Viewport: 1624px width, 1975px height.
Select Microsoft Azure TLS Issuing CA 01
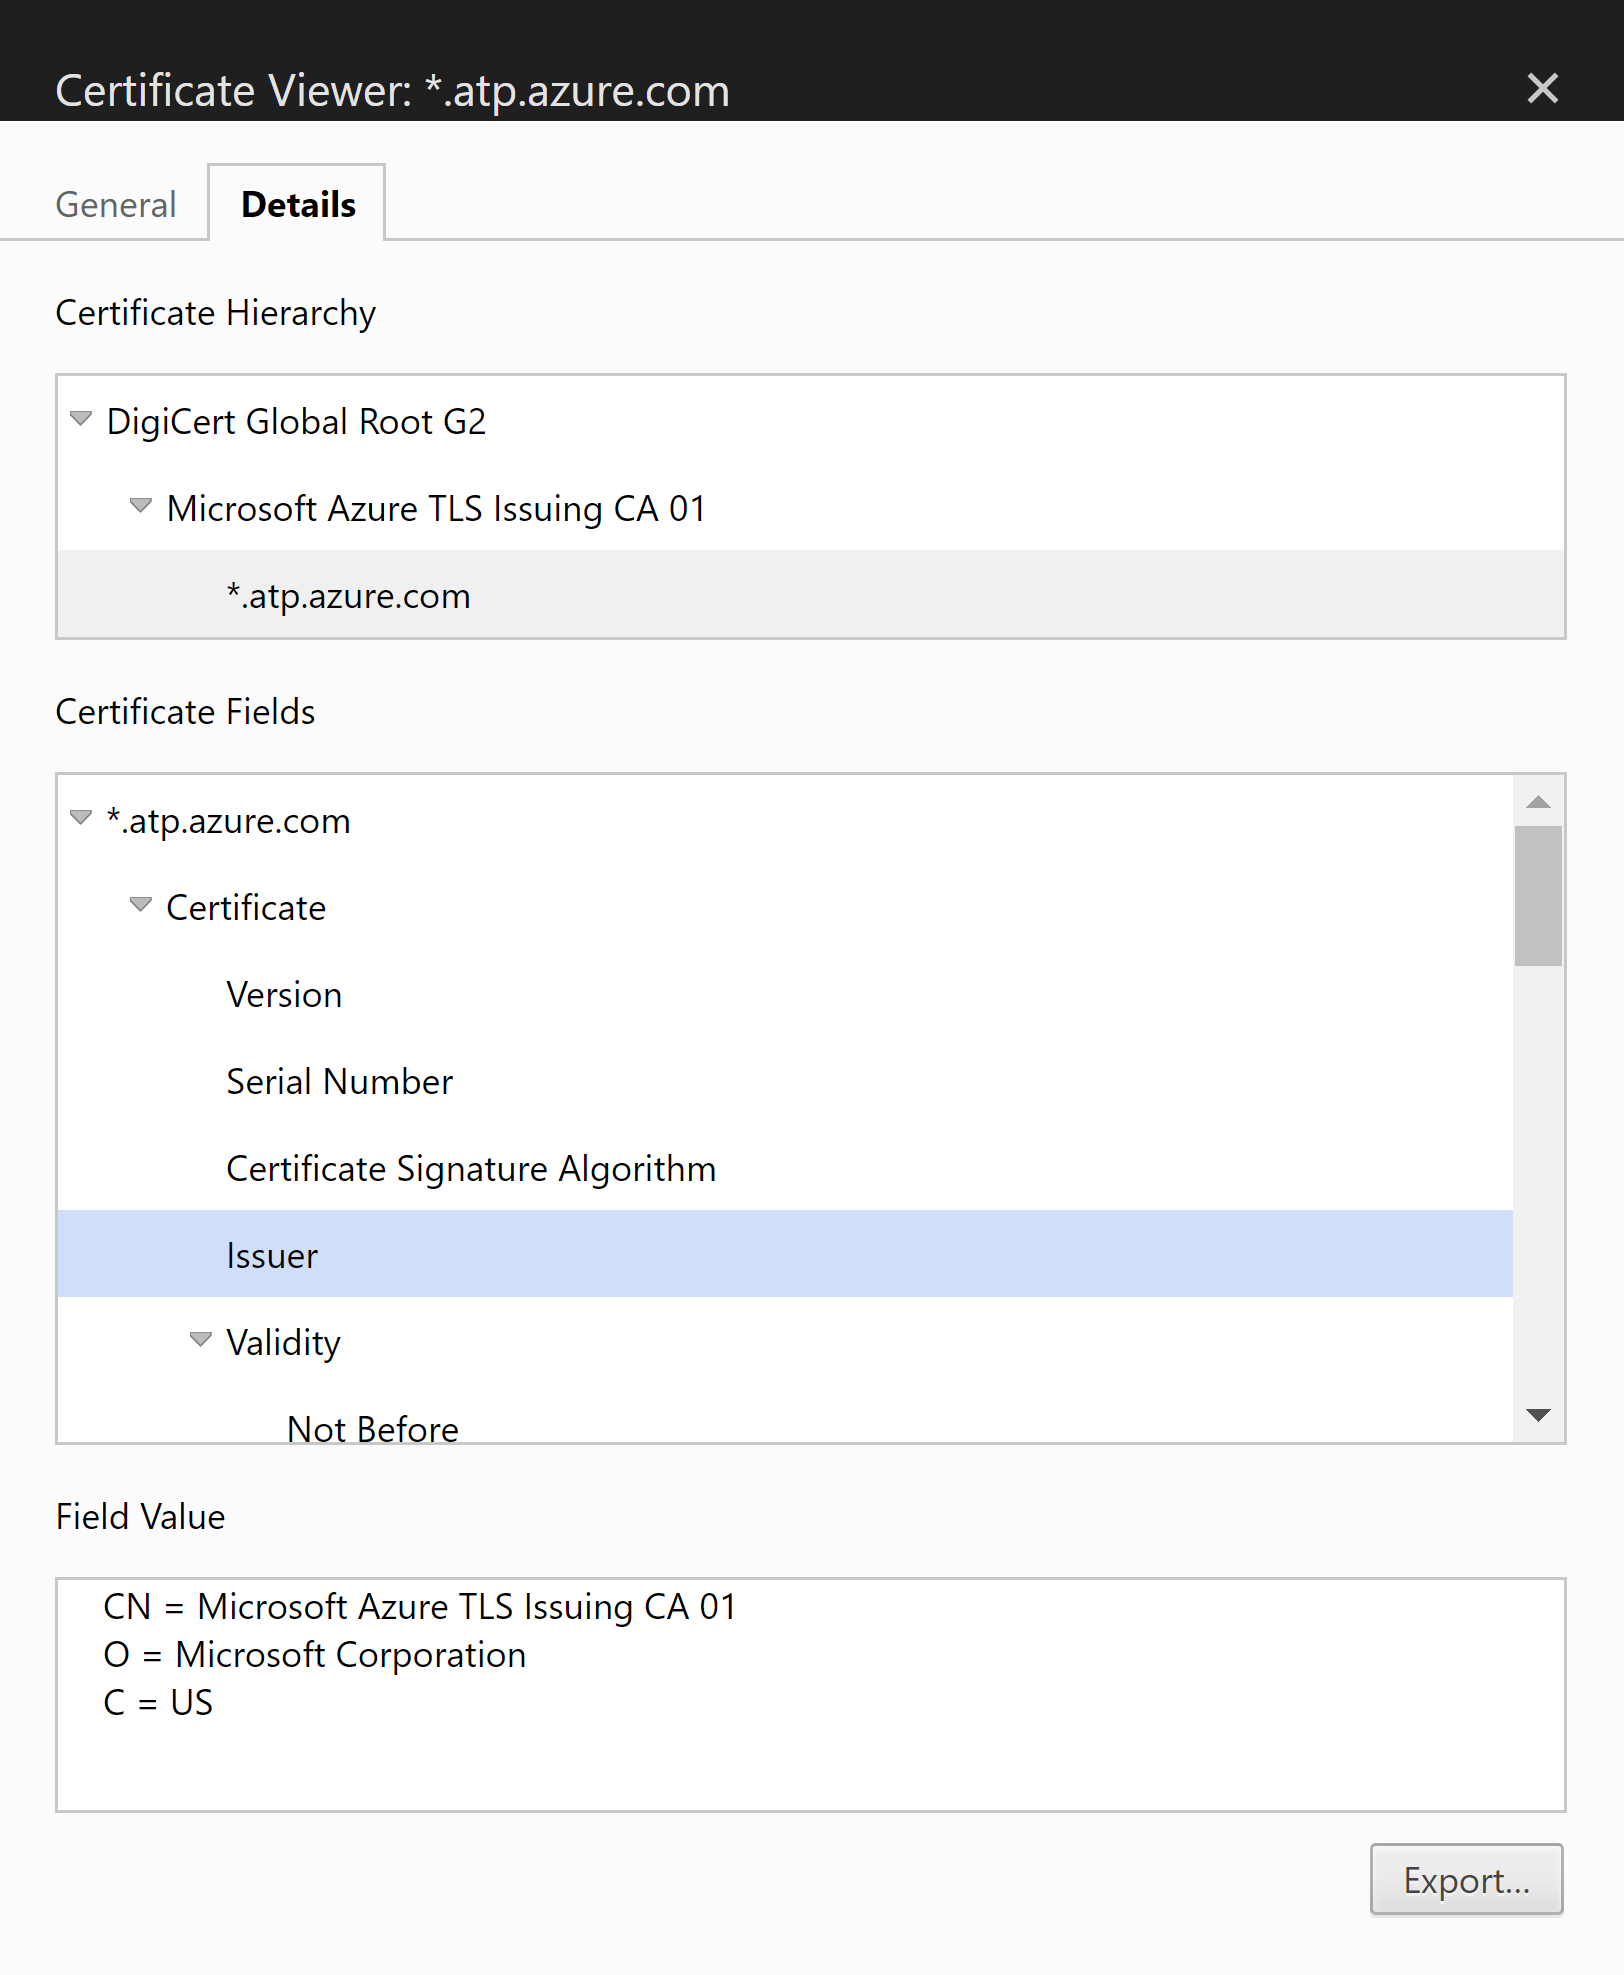click(436, 509)
